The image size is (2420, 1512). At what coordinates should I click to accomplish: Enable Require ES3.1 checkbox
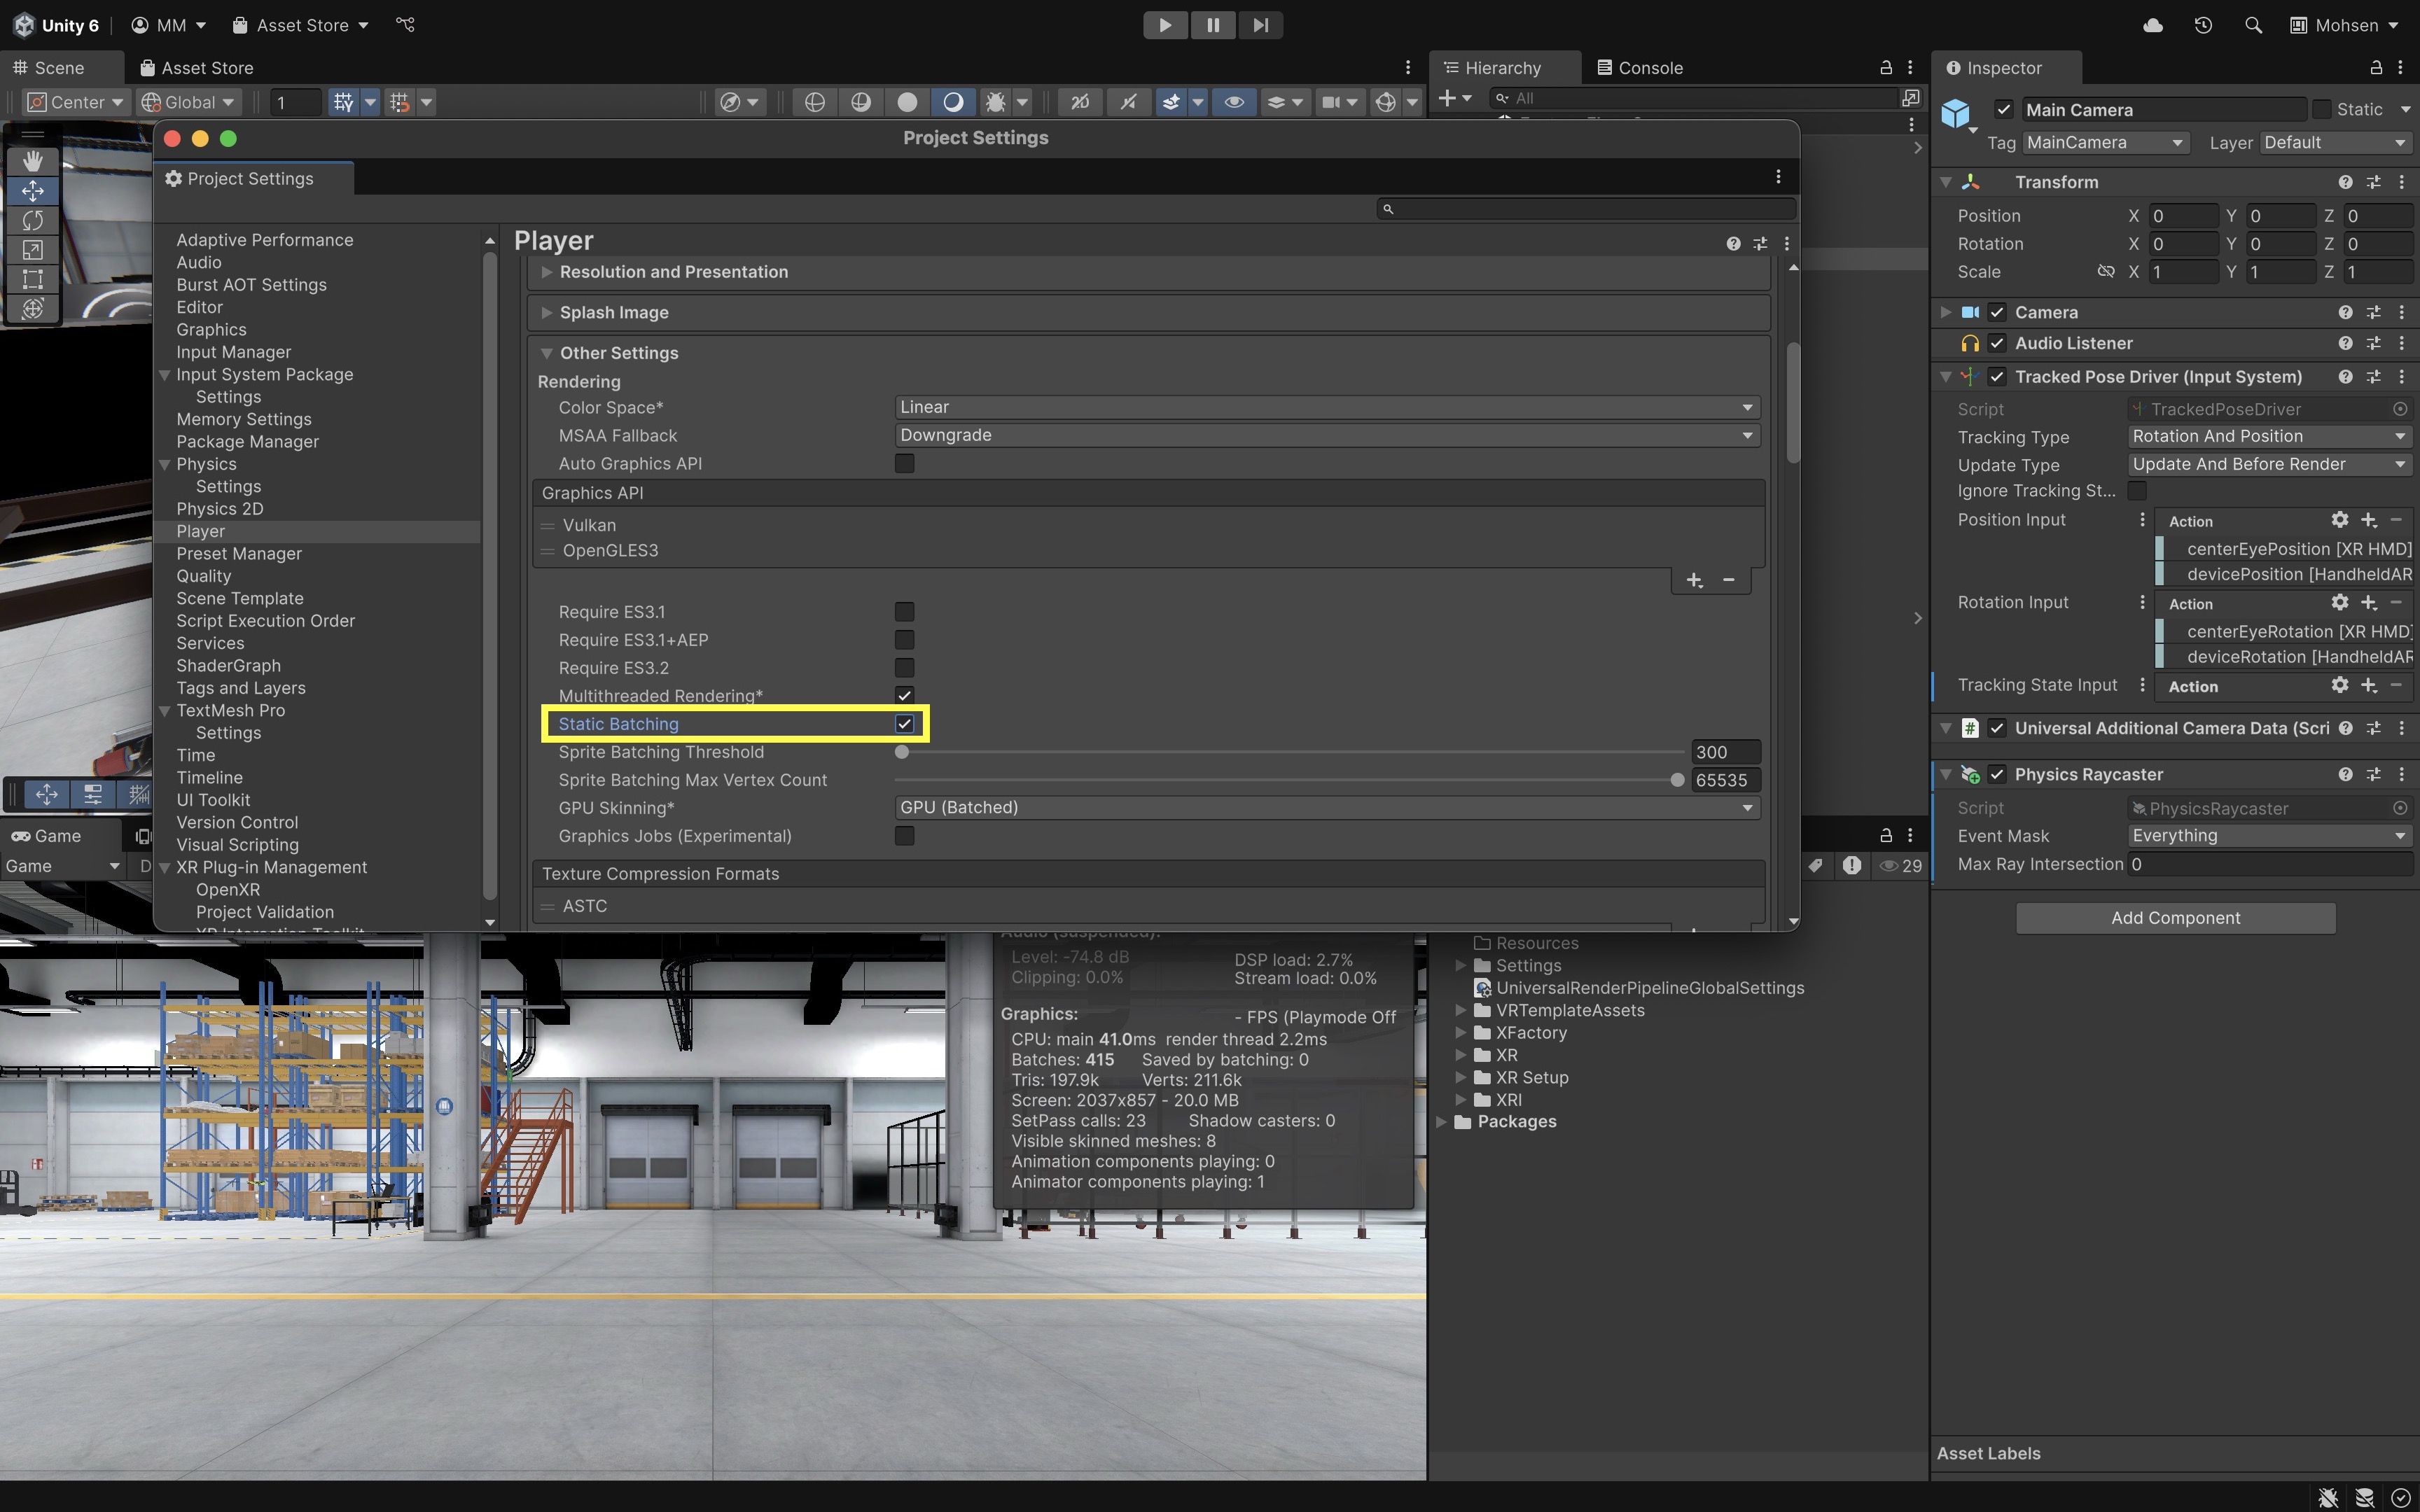(x=904, y=612)
